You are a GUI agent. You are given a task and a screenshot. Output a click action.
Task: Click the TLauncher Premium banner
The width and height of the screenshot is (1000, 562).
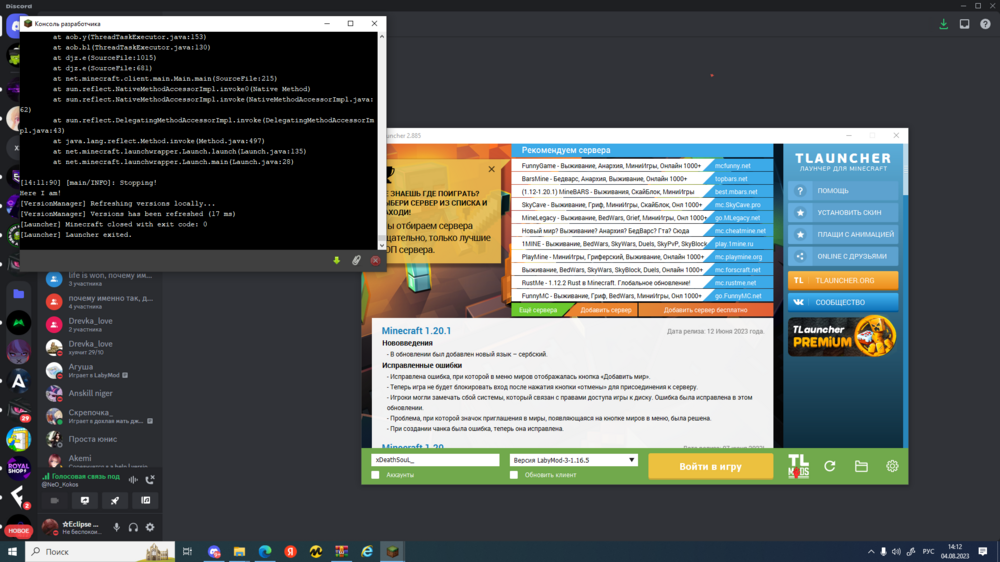pyautogui.click(x=843, y=336)
